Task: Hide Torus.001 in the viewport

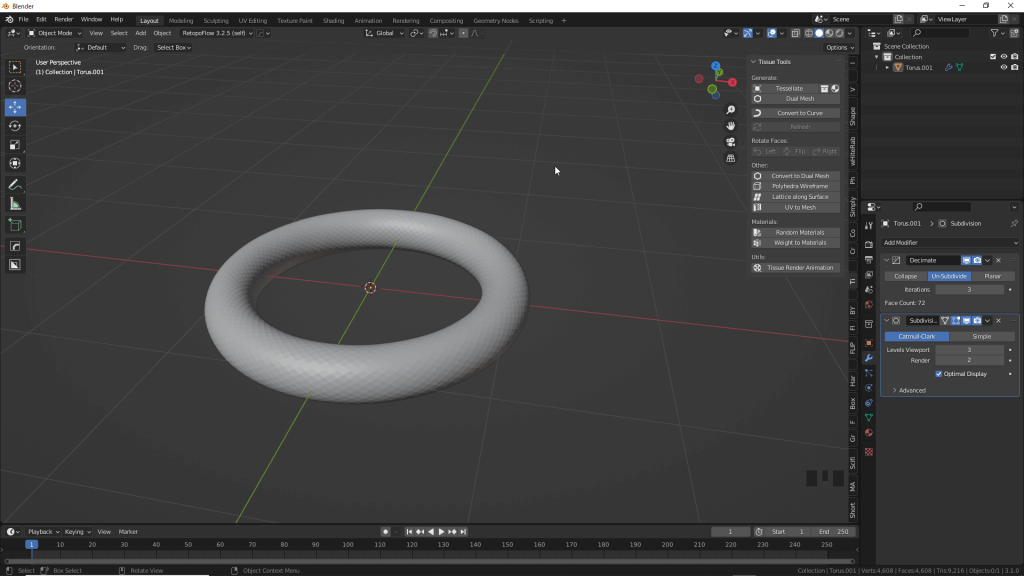Action: 1004,67
